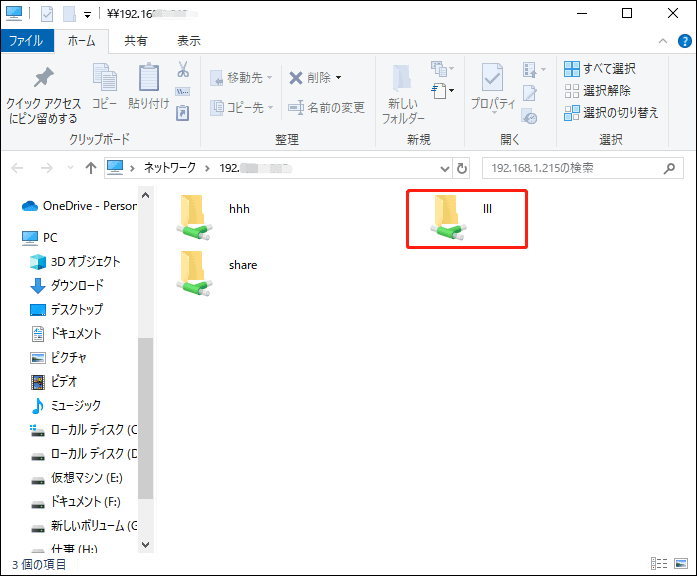Click the New folder (新しいフォルダー) icon
Viewport: 697px width, 576px height.
click(x=402, y=78)
